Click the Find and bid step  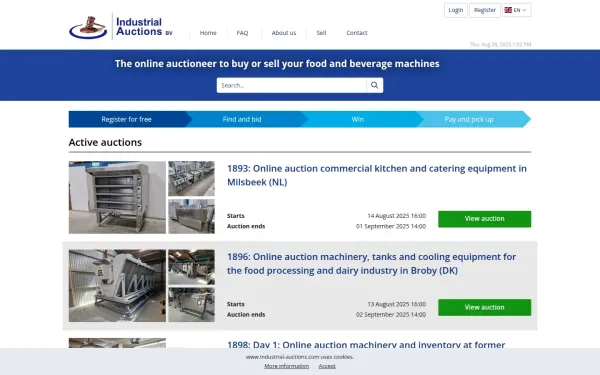(x=242, y=119)
